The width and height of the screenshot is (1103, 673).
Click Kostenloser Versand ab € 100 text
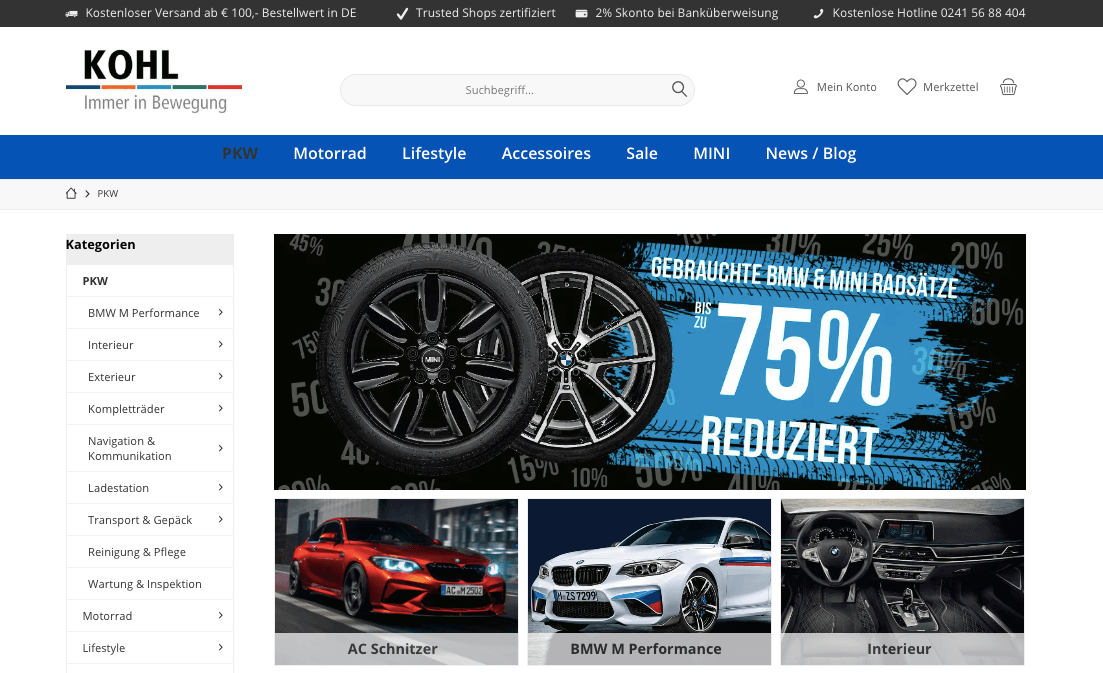point(221,13)
